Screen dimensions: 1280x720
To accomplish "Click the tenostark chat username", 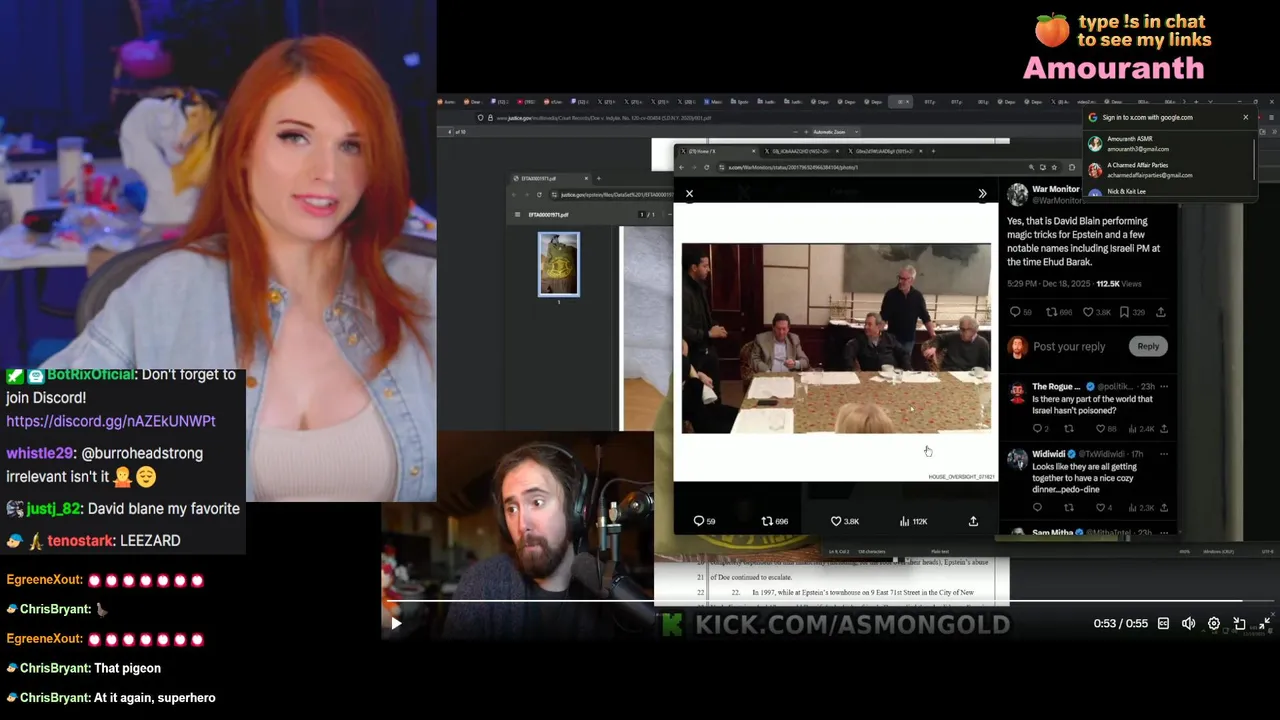I will tap(79, 541).
